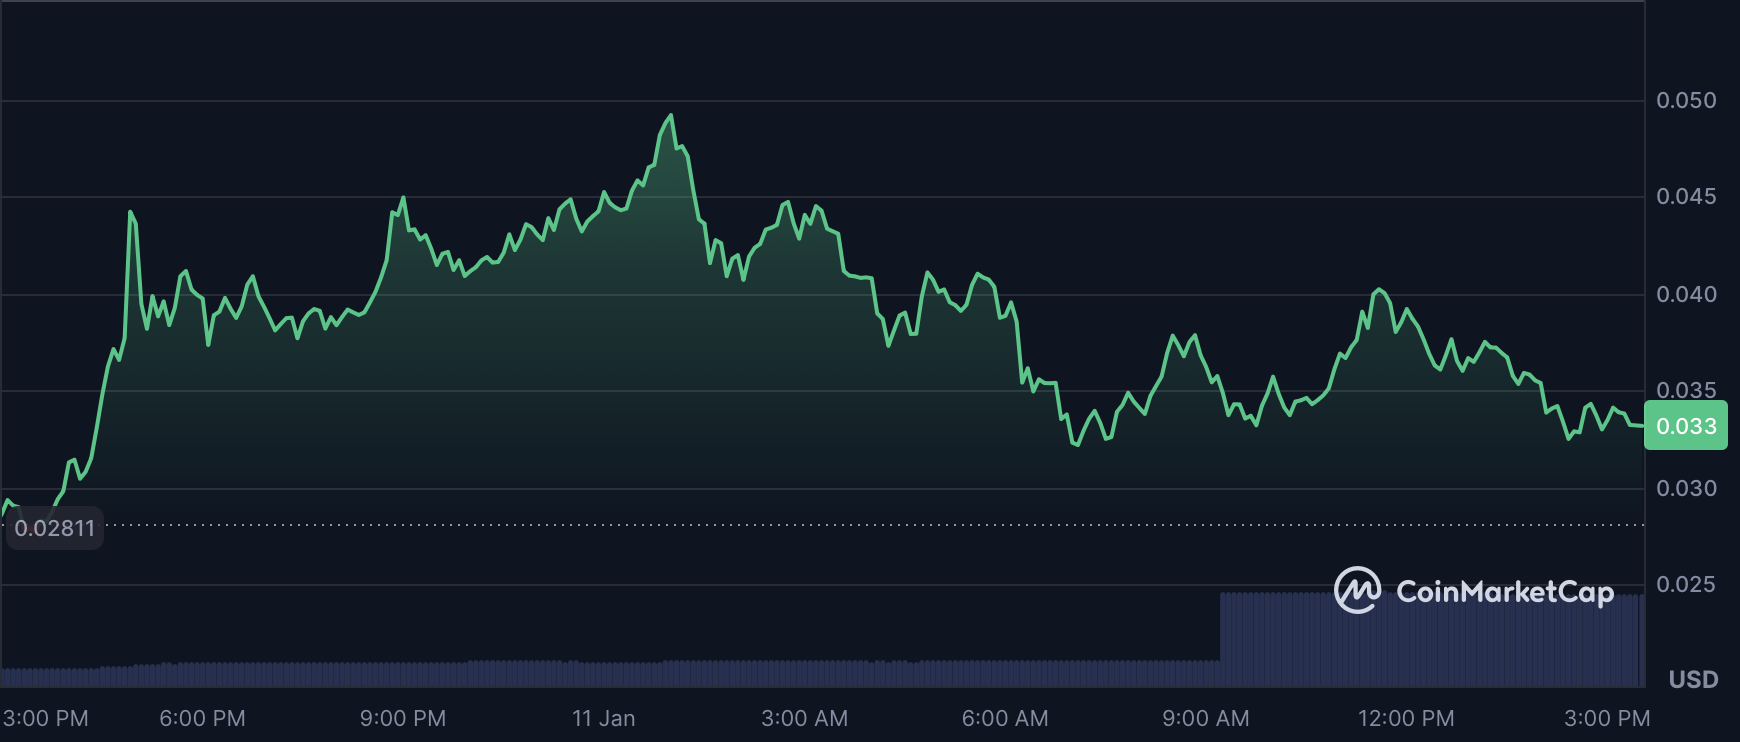1740x742 pixels.
Task: Click the CoinMarketCap logo icon
Action: click(x=1357, y=590)
